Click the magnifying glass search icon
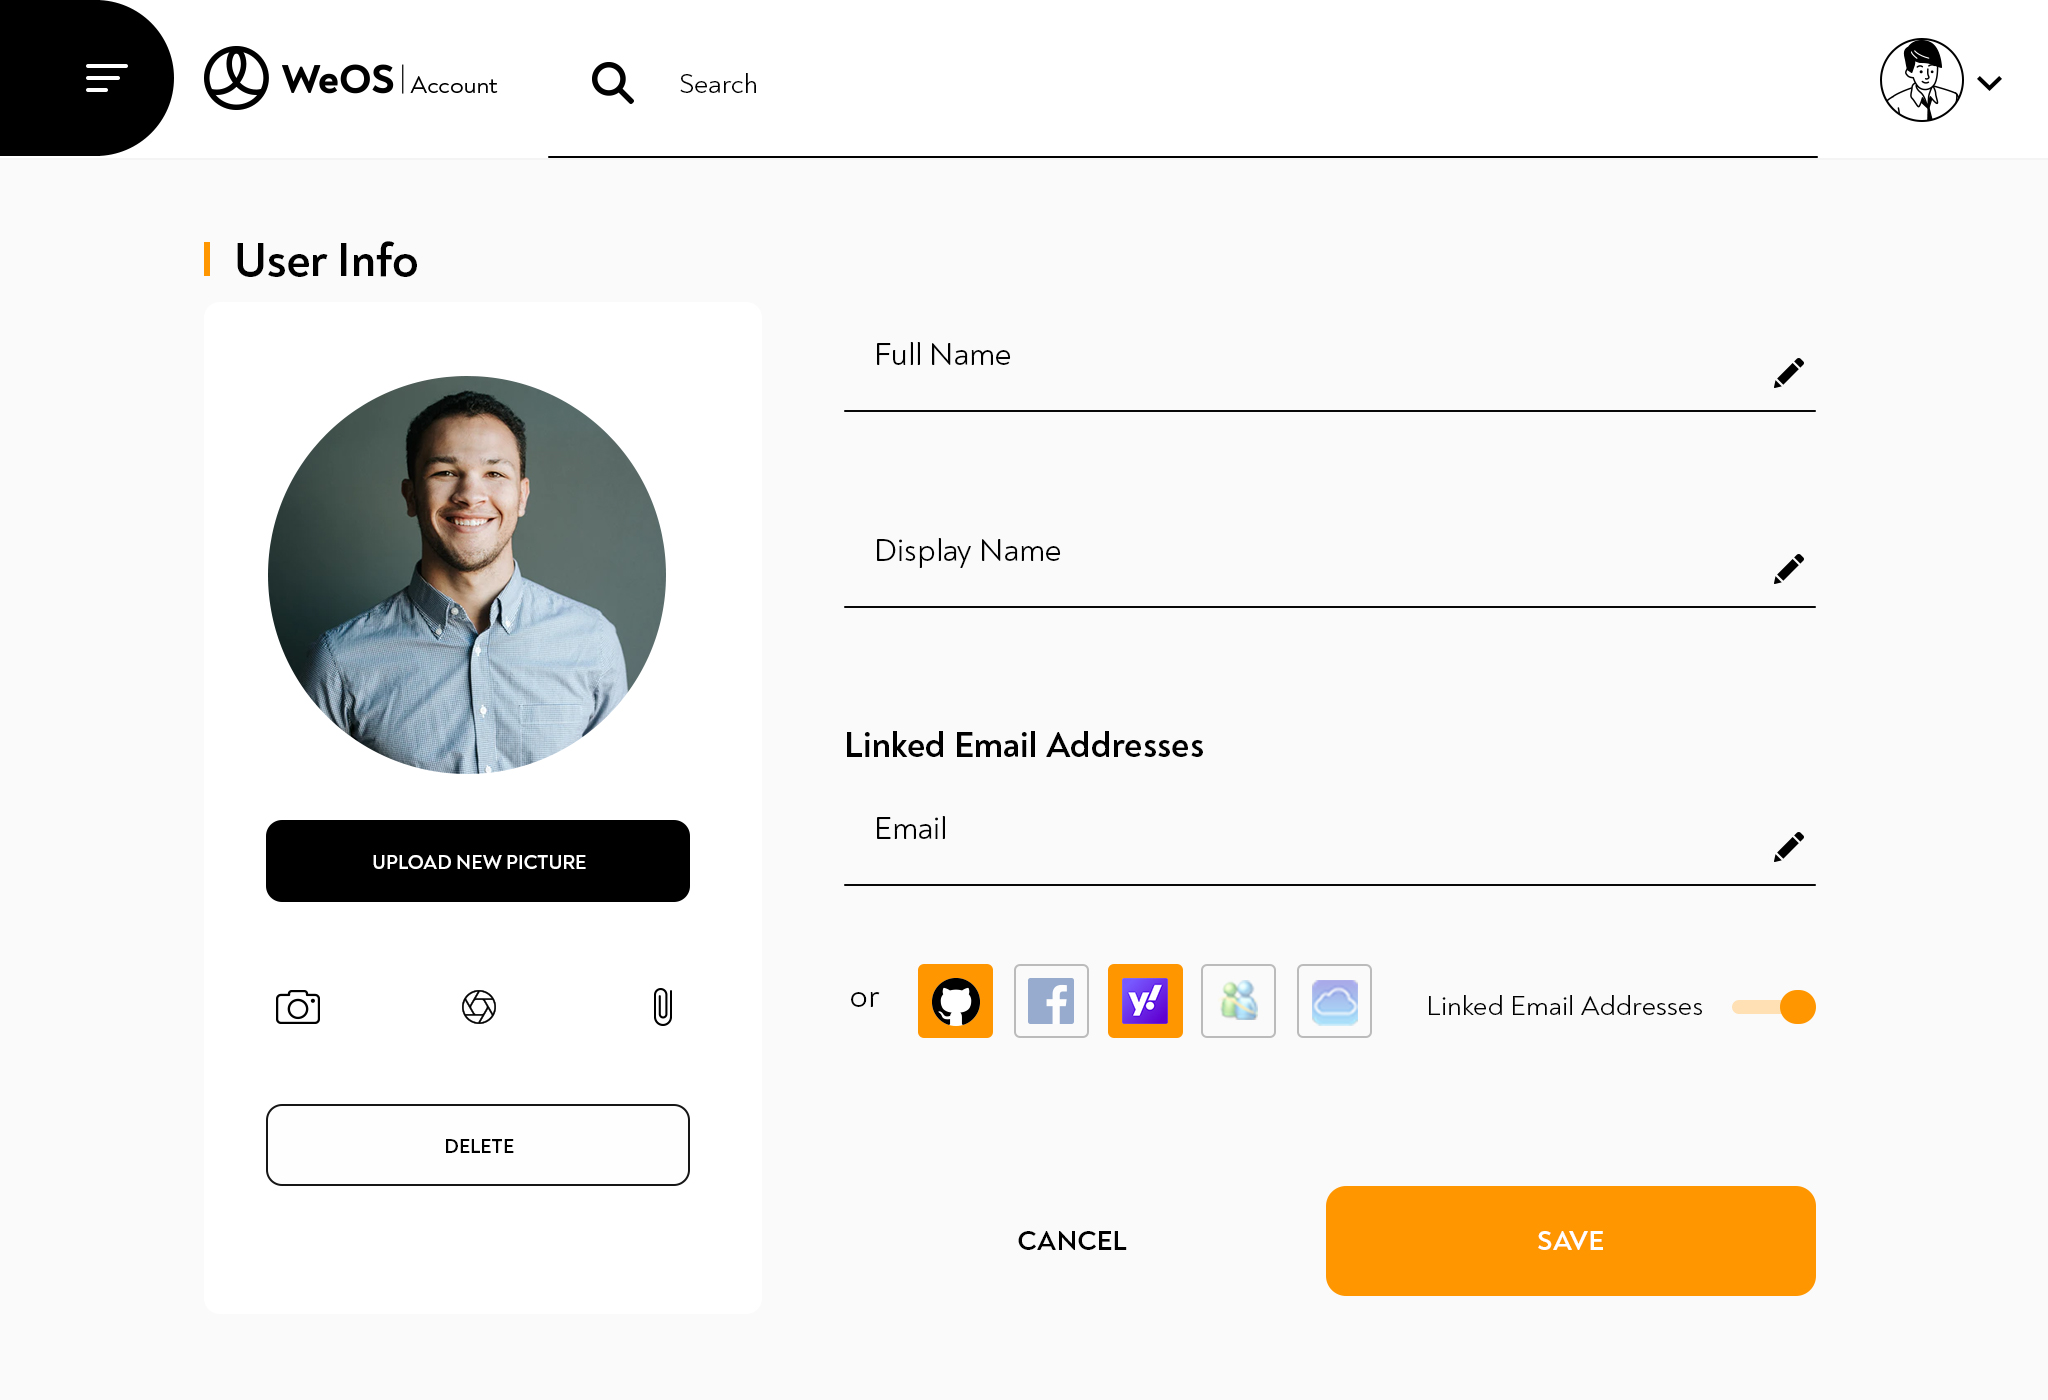 coord(612,83)
